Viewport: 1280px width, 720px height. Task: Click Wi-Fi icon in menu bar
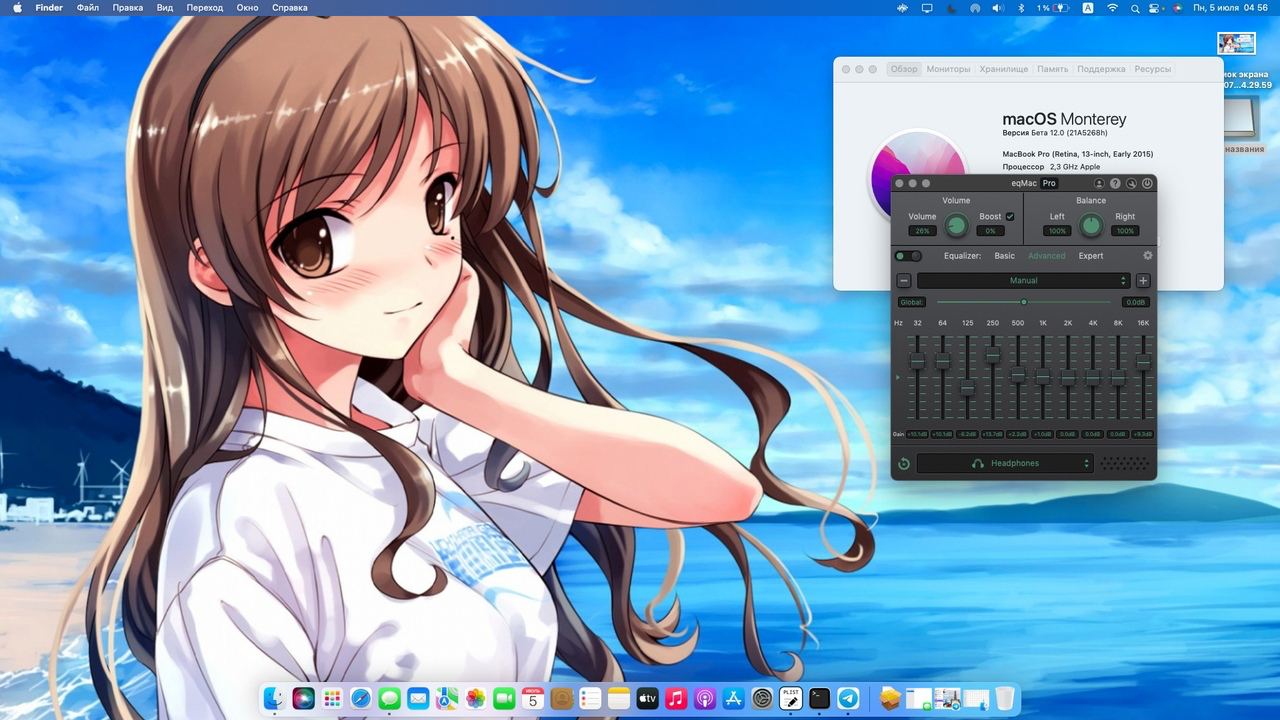coord(1112,8)
